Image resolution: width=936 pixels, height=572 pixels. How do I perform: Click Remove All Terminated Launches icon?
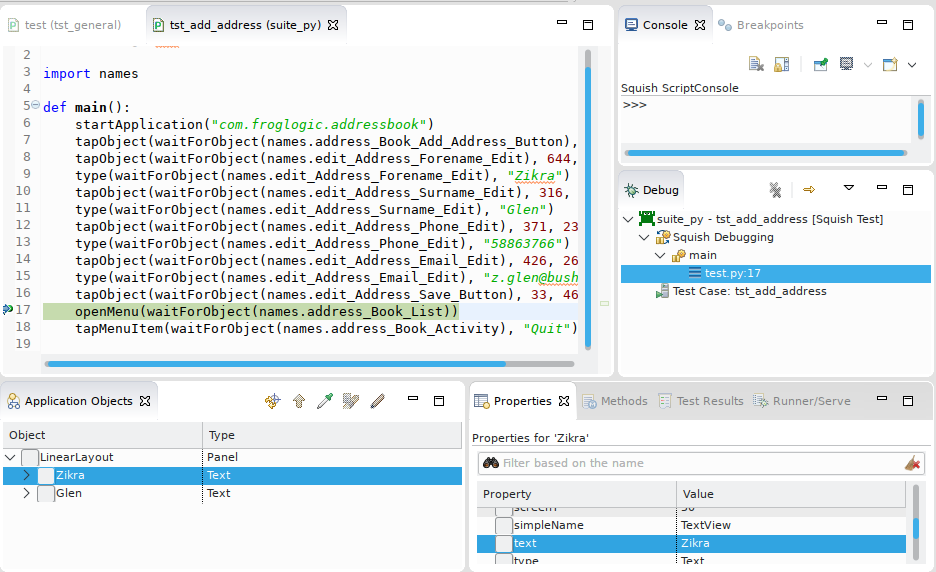coord(775,190)
